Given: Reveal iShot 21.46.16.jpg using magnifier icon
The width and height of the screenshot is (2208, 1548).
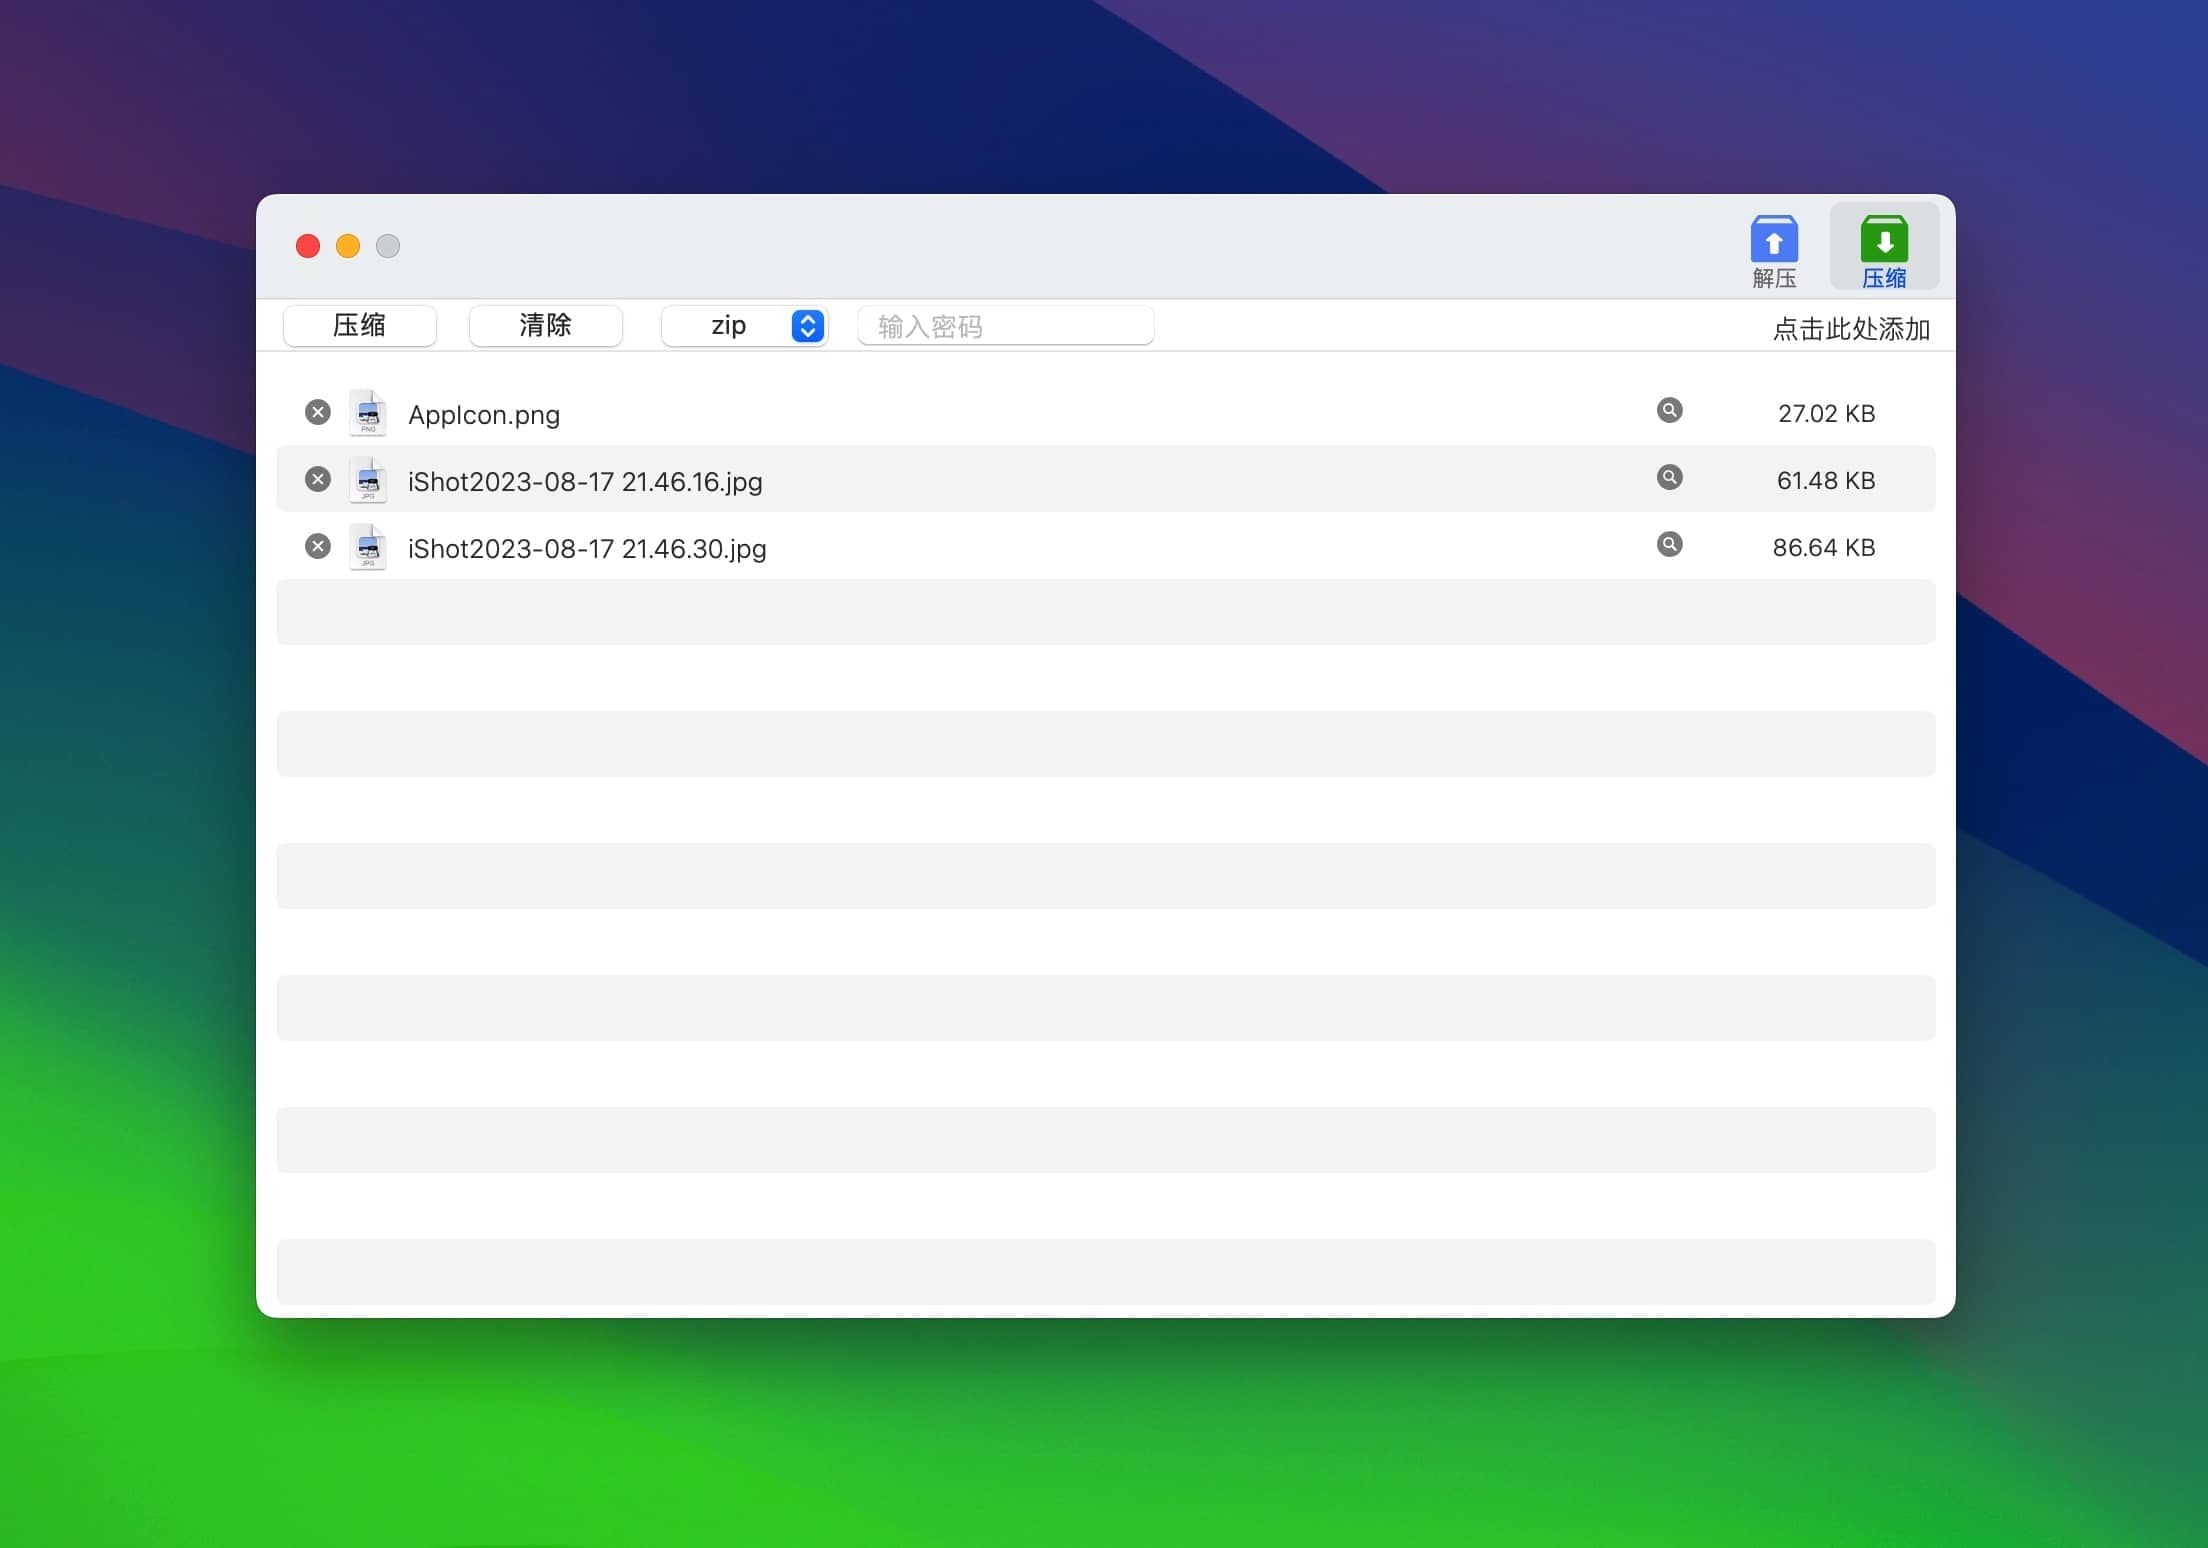Looking at the screenshot, I should pyautogui.click(x=1669, y=477).
